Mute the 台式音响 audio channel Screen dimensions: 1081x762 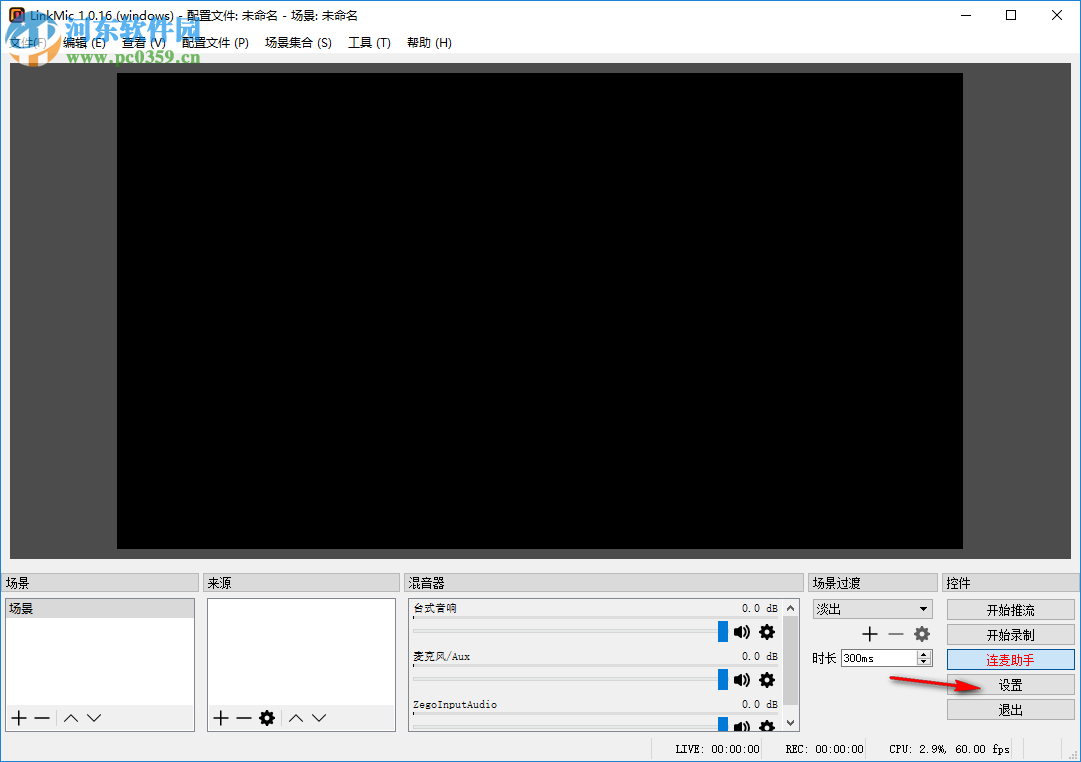click(741, 632)
